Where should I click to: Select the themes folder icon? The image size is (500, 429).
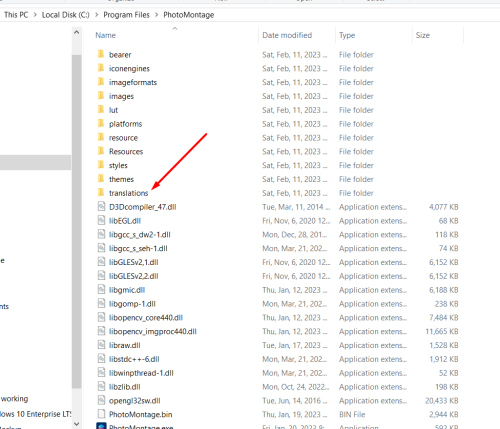click(101, 179)
